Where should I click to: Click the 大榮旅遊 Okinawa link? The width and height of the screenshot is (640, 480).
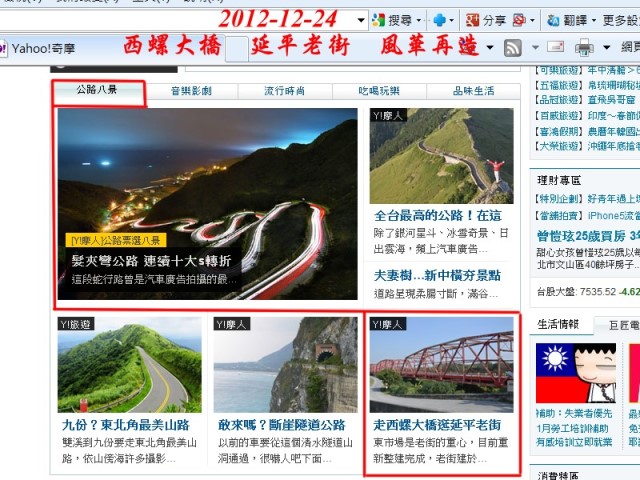[587, 146]
